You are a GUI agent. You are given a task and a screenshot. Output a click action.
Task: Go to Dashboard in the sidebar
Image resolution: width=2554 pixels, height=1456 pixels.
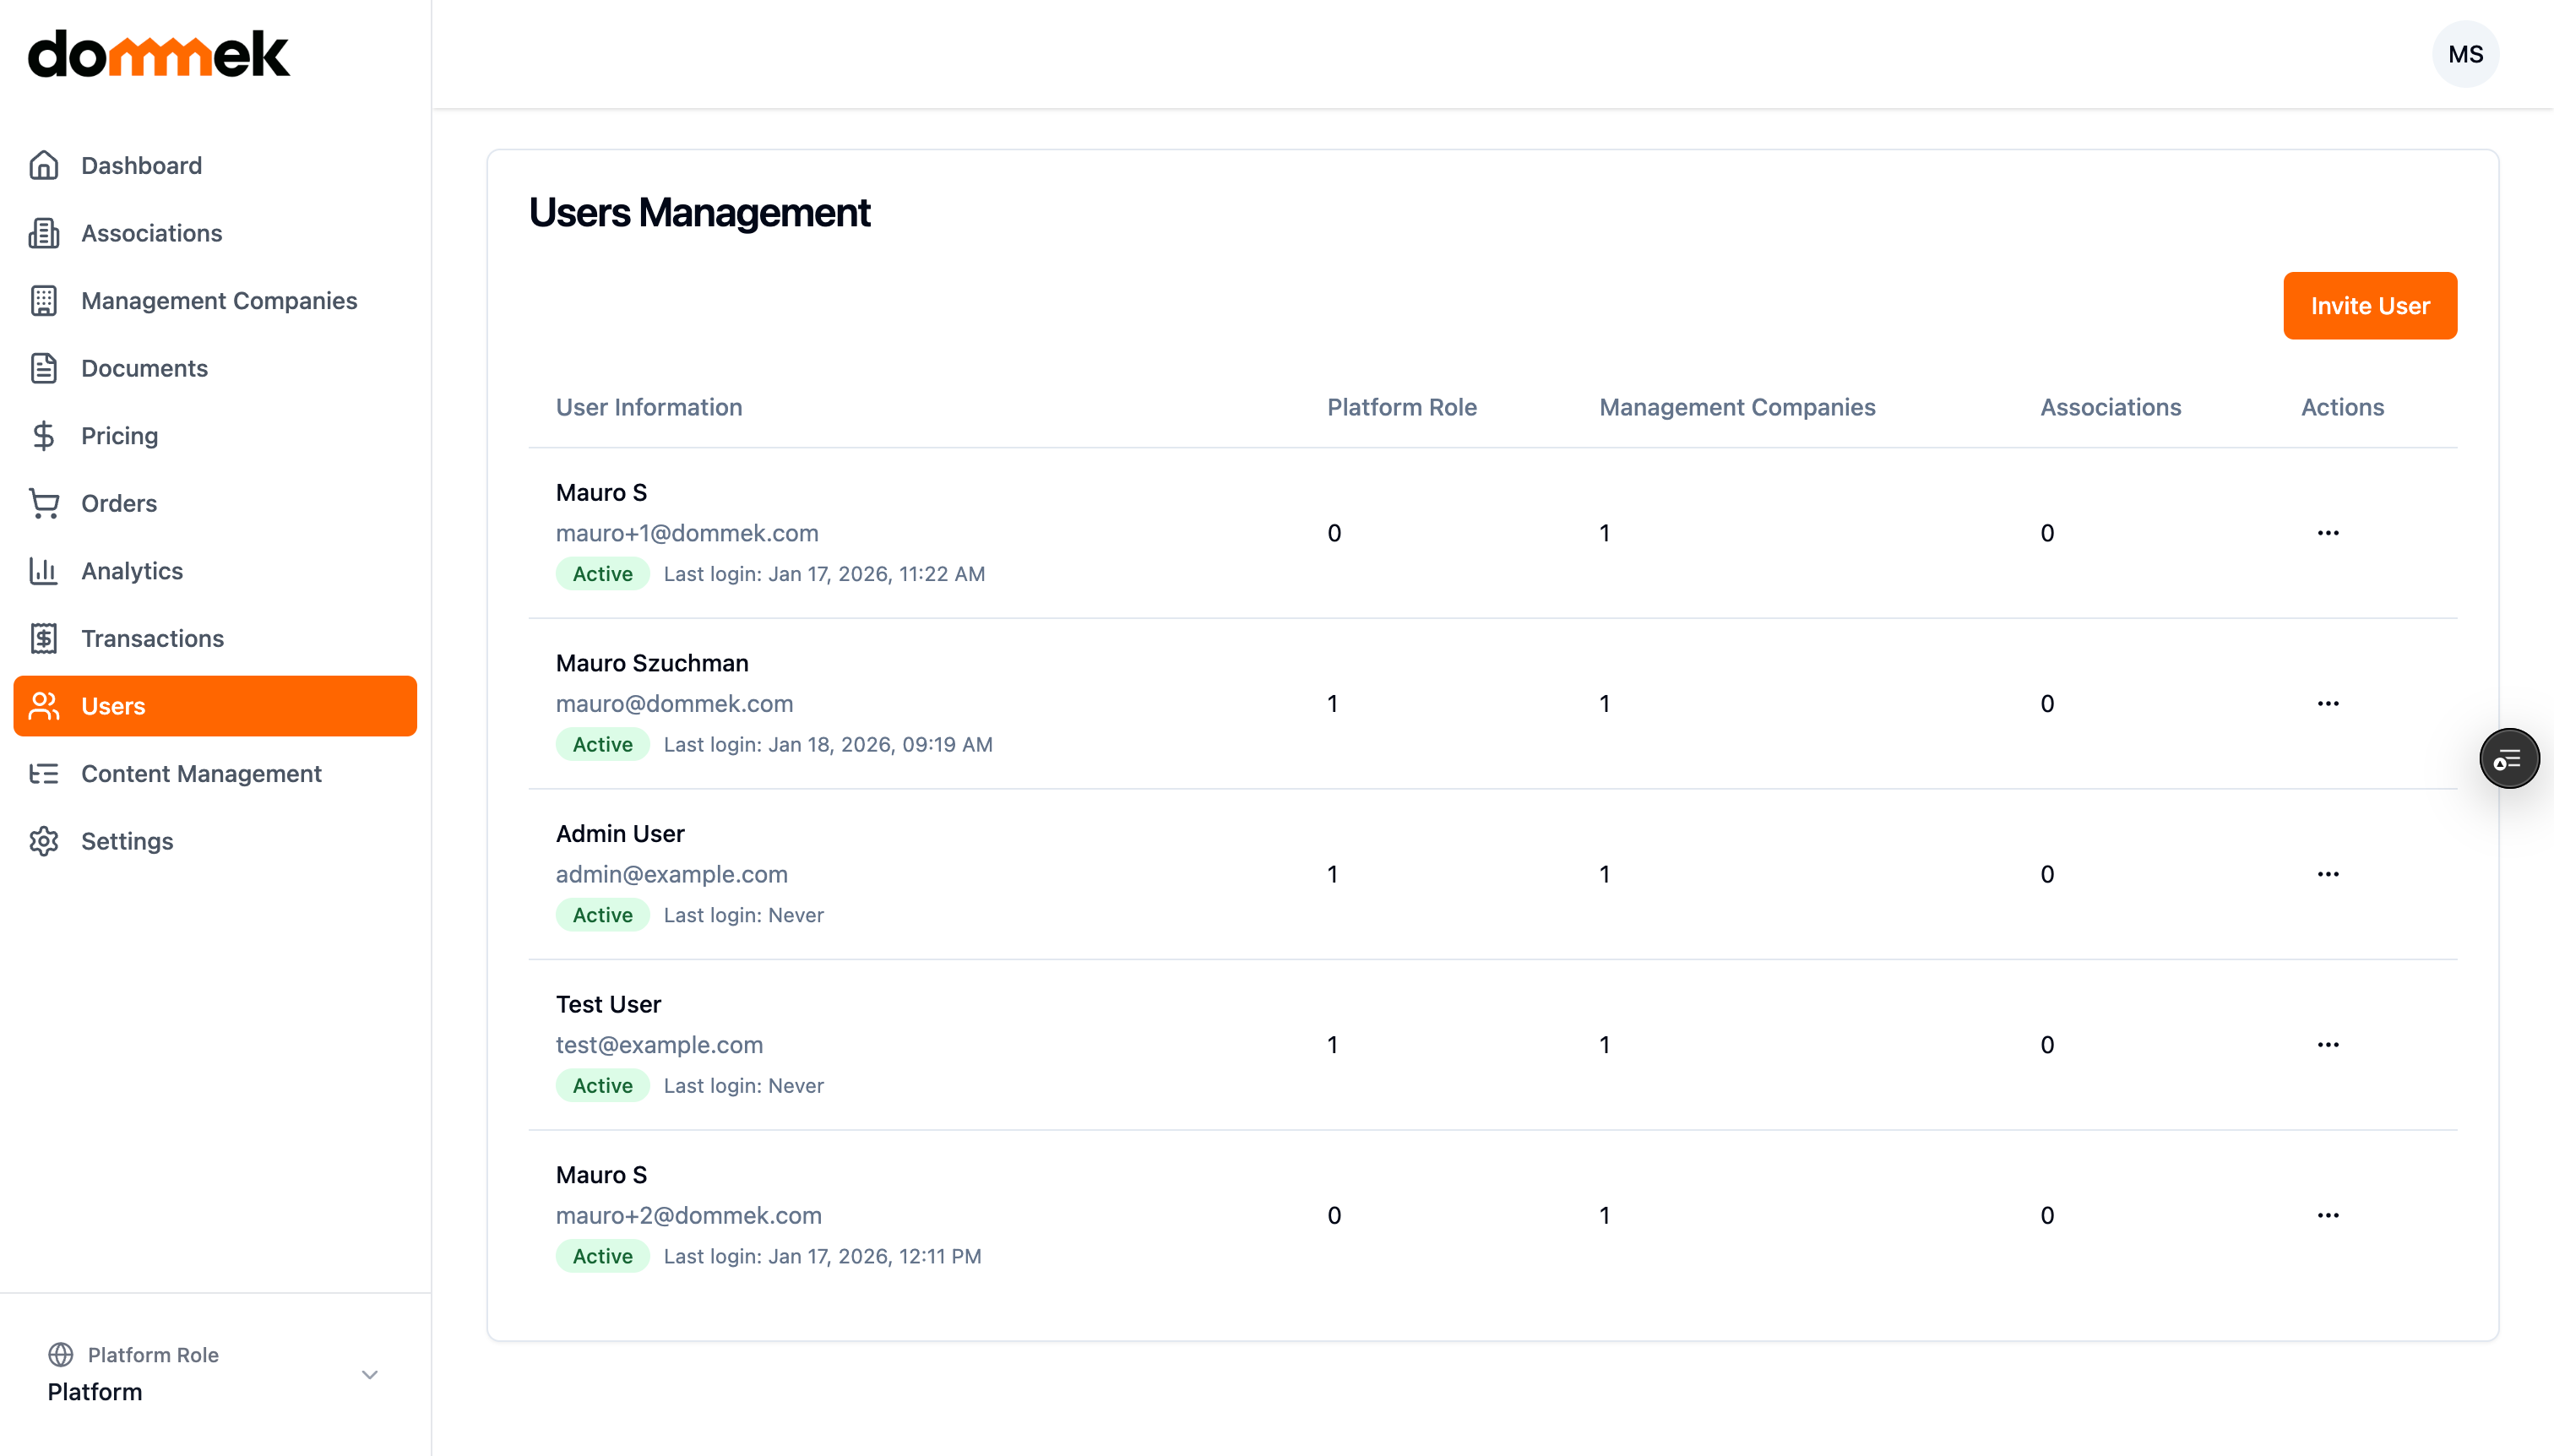click(215, 165)
